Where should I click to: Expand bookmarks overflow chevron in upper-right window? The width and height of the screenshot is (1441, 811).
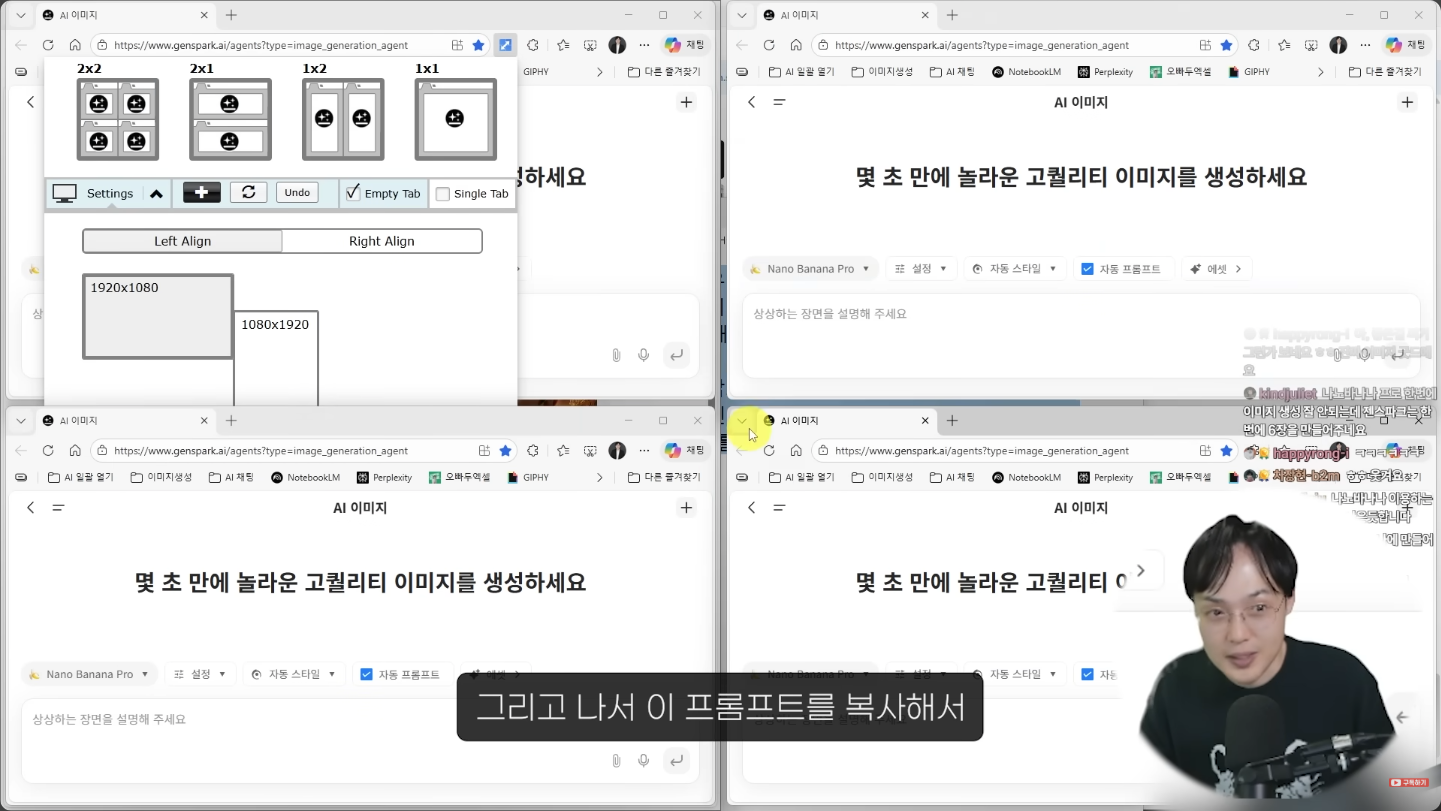pyautogui.click(x=1320, y=72)
